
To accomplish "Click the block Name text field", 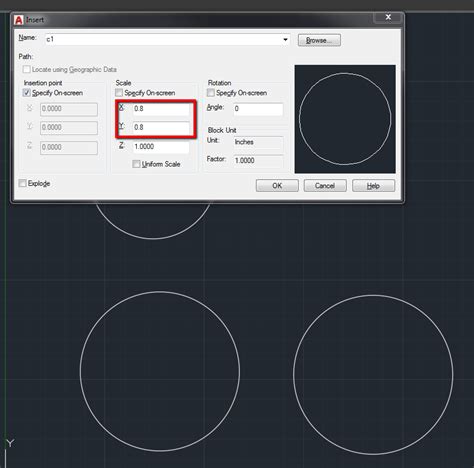I will click(x=164, y=40).
